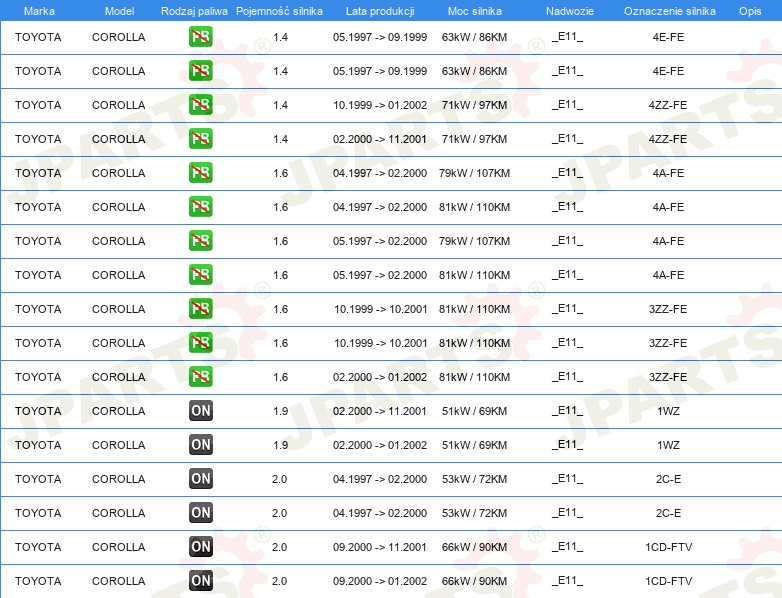
Task: Click diesel ON icon in 1WZ row ending 01.2002
Action: coord(200,444)
